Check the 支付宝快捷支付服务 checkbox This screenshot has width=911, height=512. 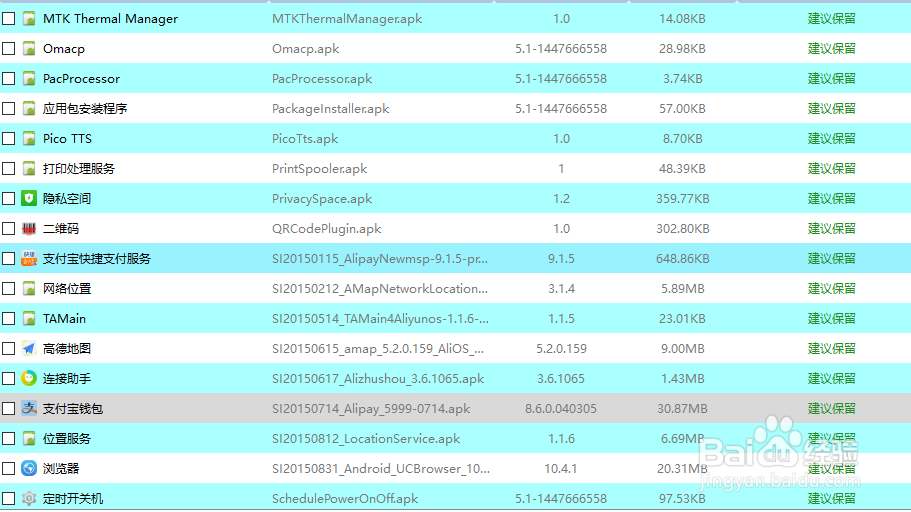(9, 259)
